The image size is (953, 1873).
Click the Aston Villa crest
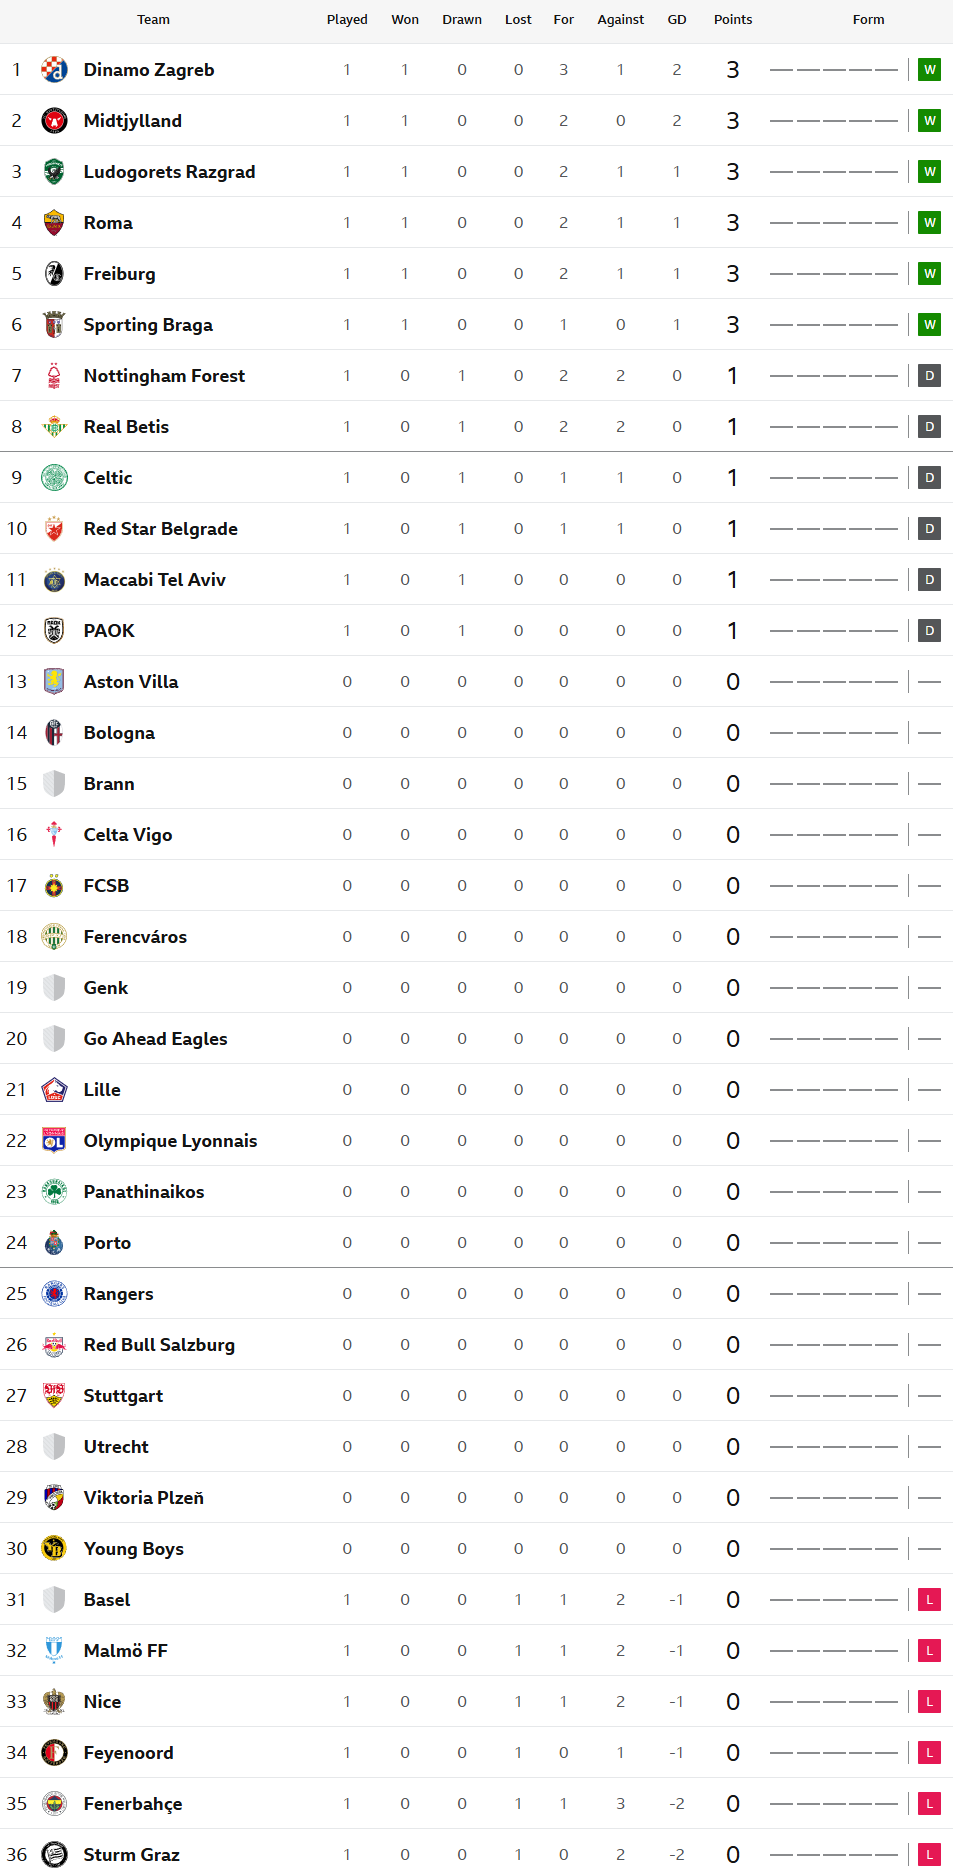tap(54, 682)
